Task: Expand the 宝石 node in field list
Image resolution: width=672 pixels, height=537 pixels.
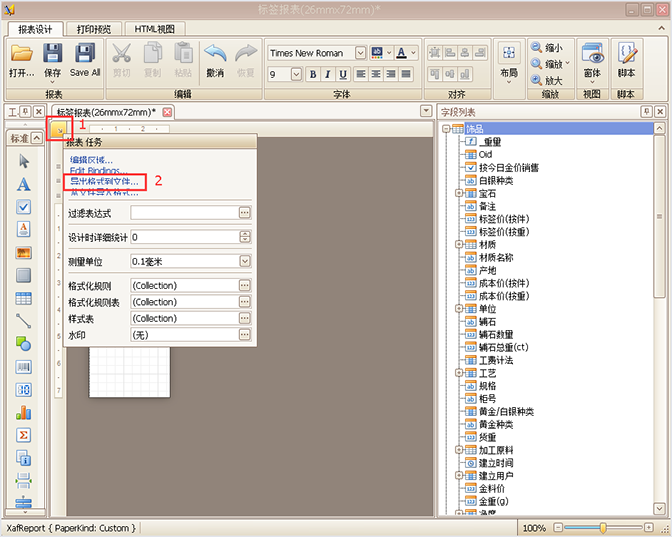Action: (x=459, y=193)
